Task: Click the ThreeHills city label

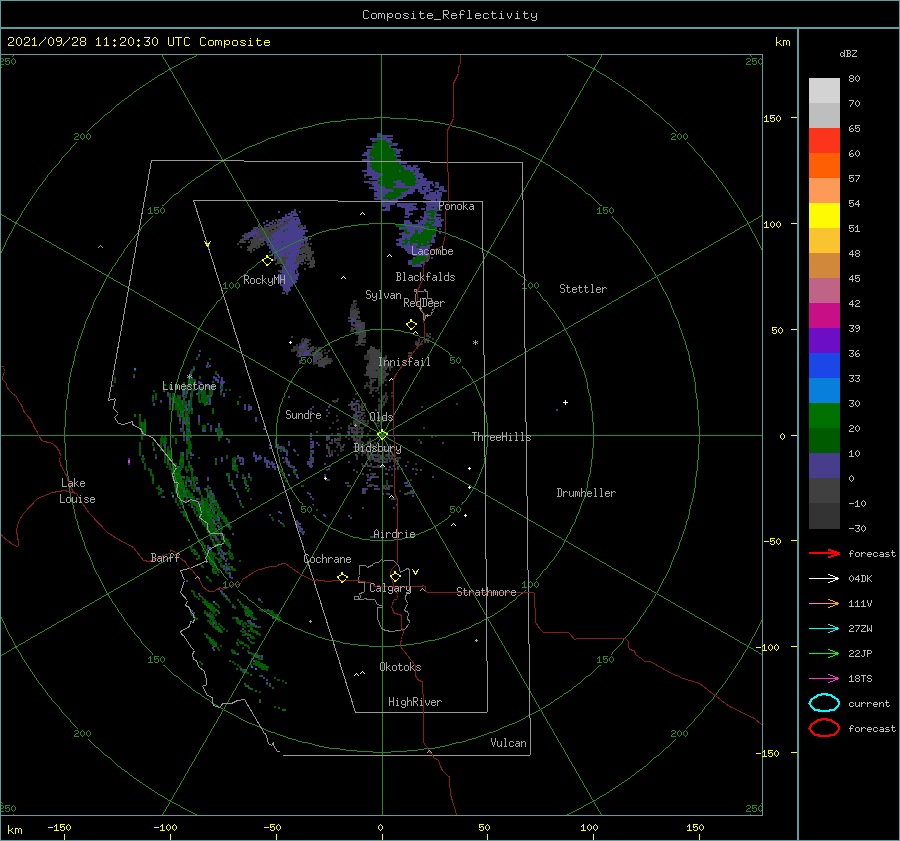Action: [502, 437]
